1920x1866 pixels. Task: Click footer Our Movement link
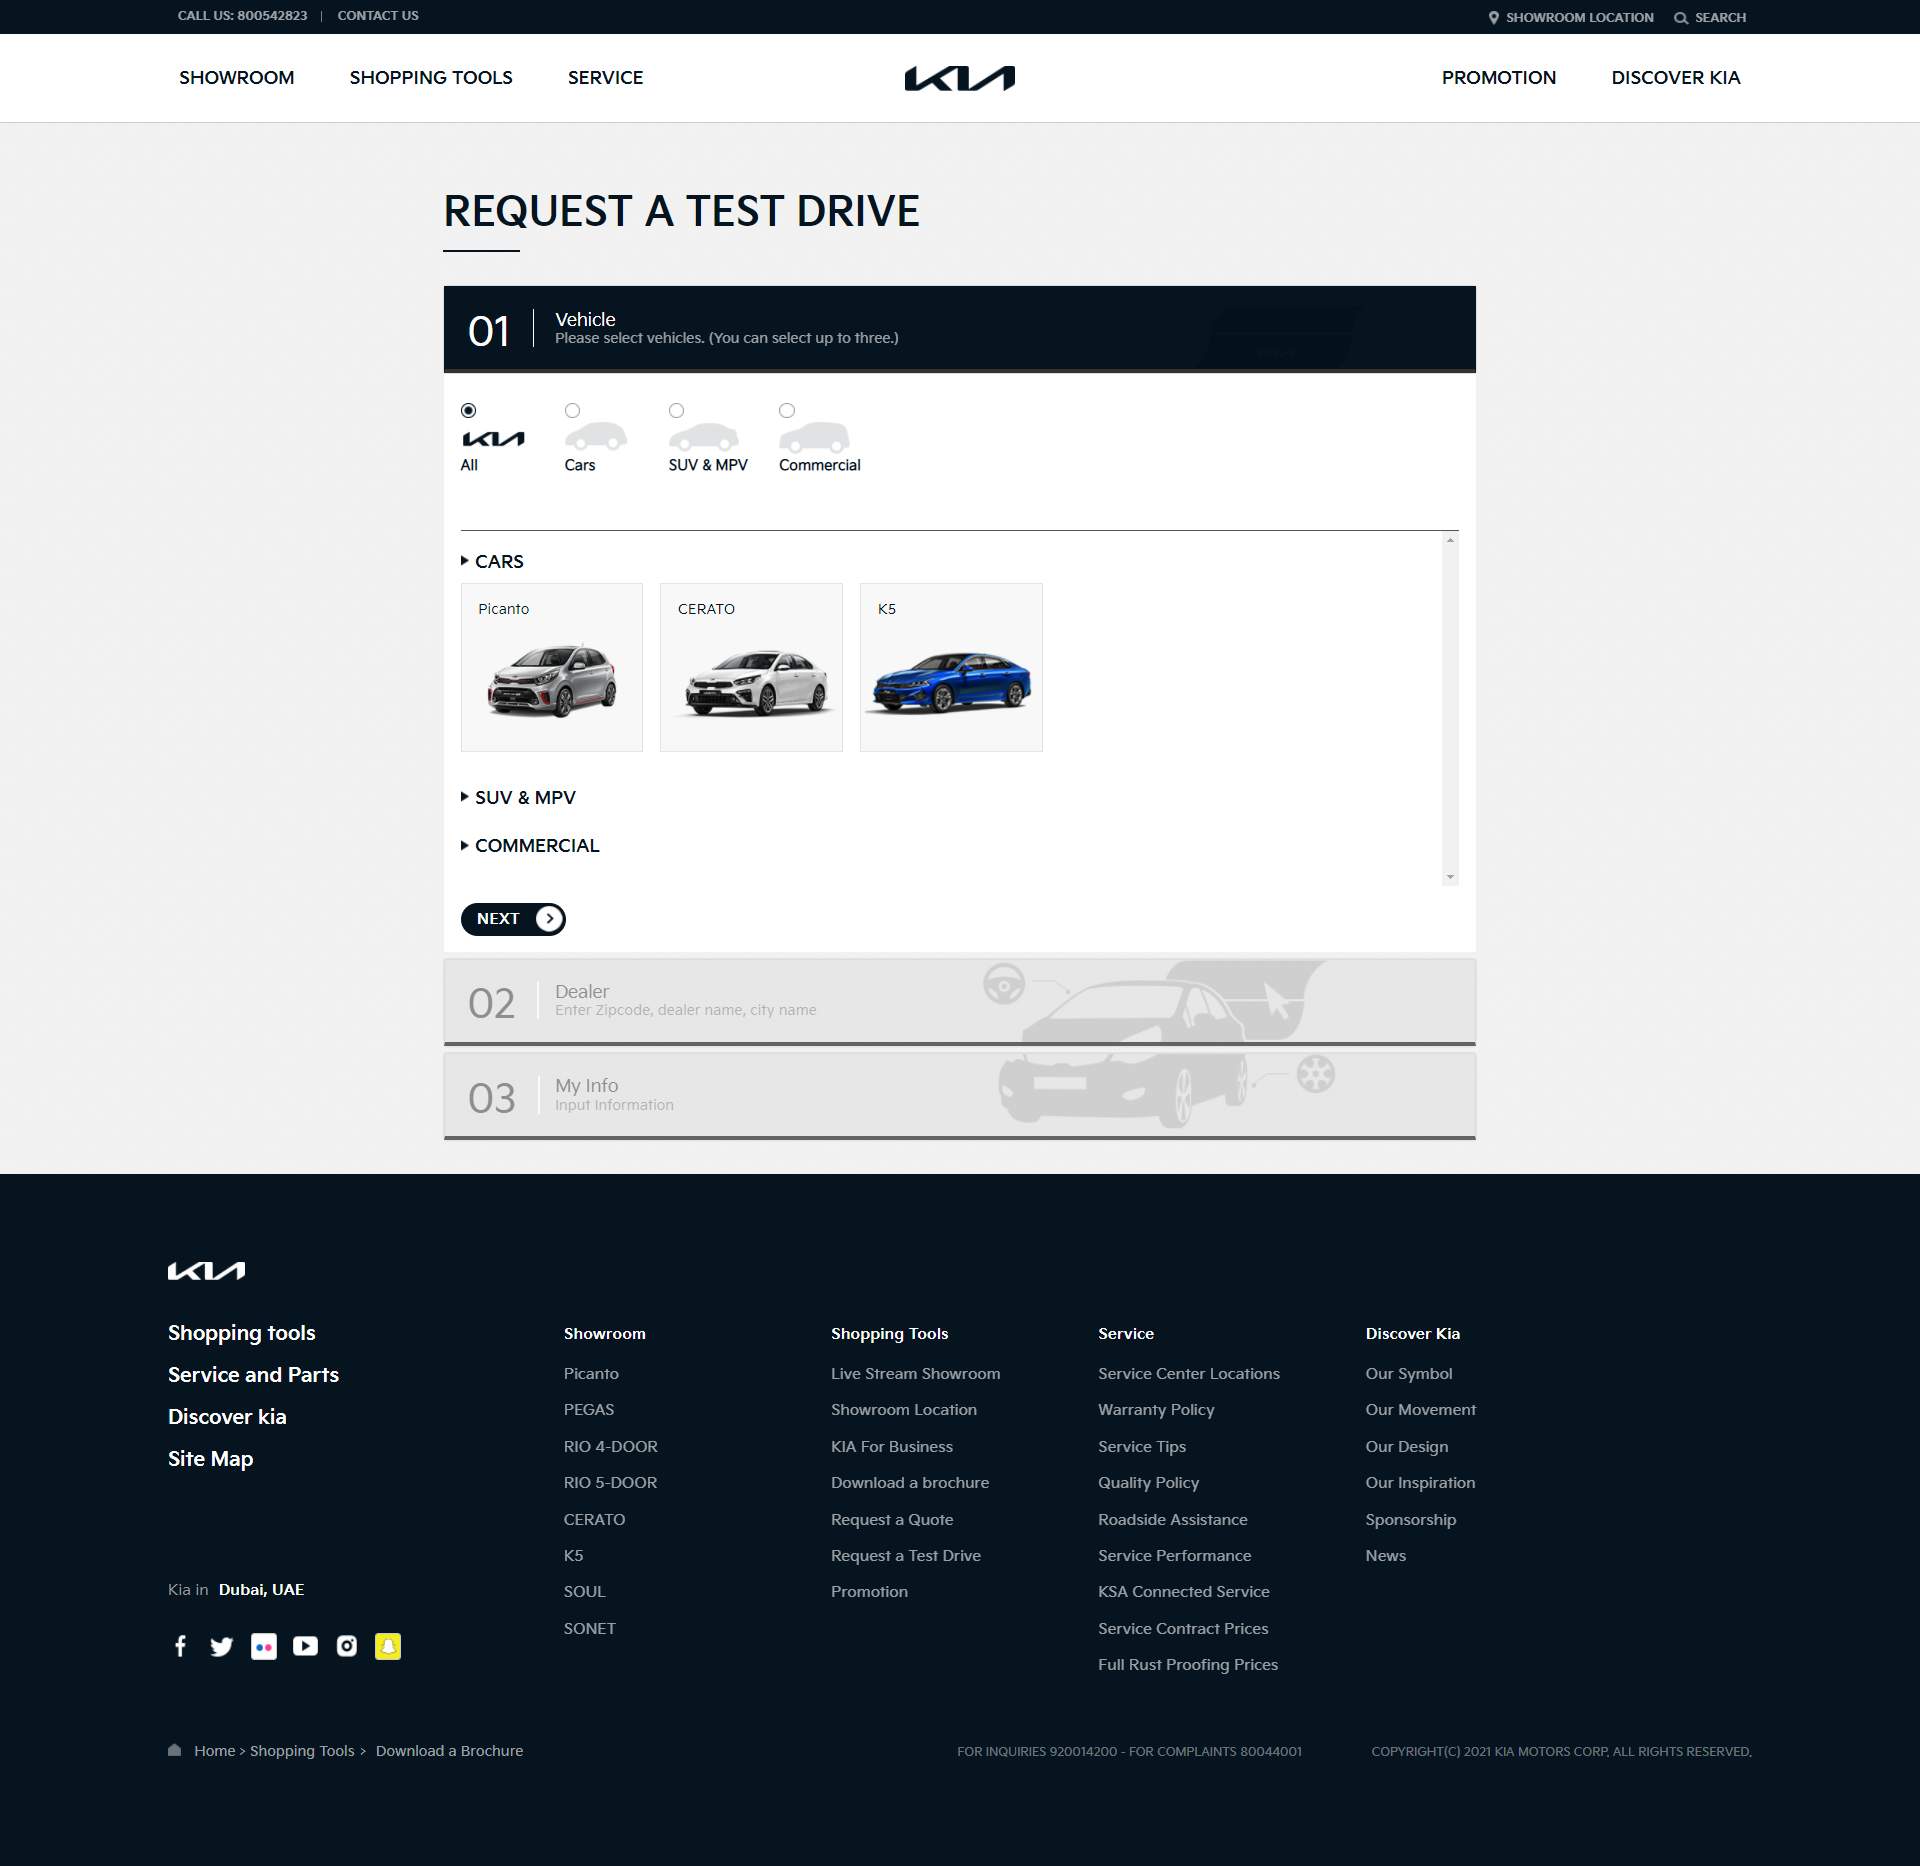point(1420,1409)
